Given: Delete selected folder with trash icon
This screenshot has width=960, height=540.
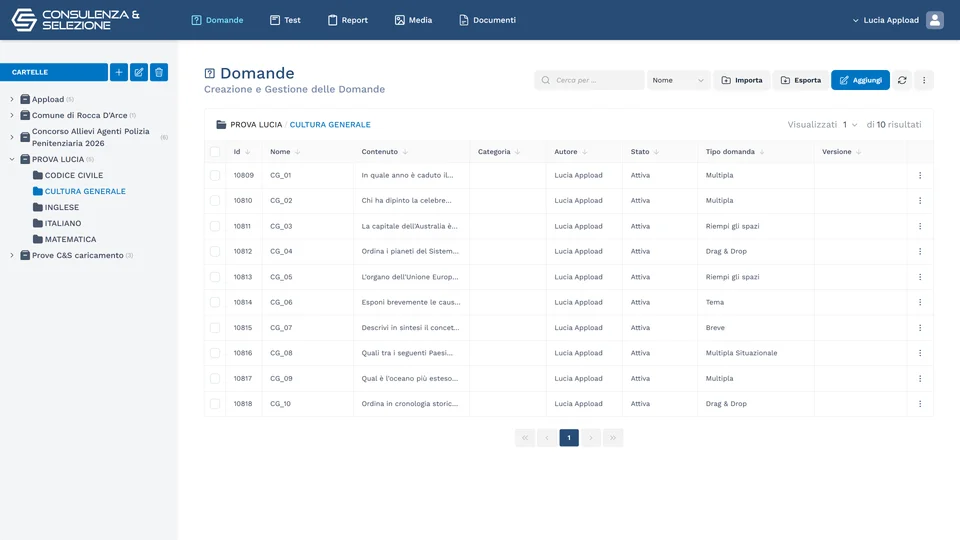Looking at the screenshot, I should click(159, 72).
